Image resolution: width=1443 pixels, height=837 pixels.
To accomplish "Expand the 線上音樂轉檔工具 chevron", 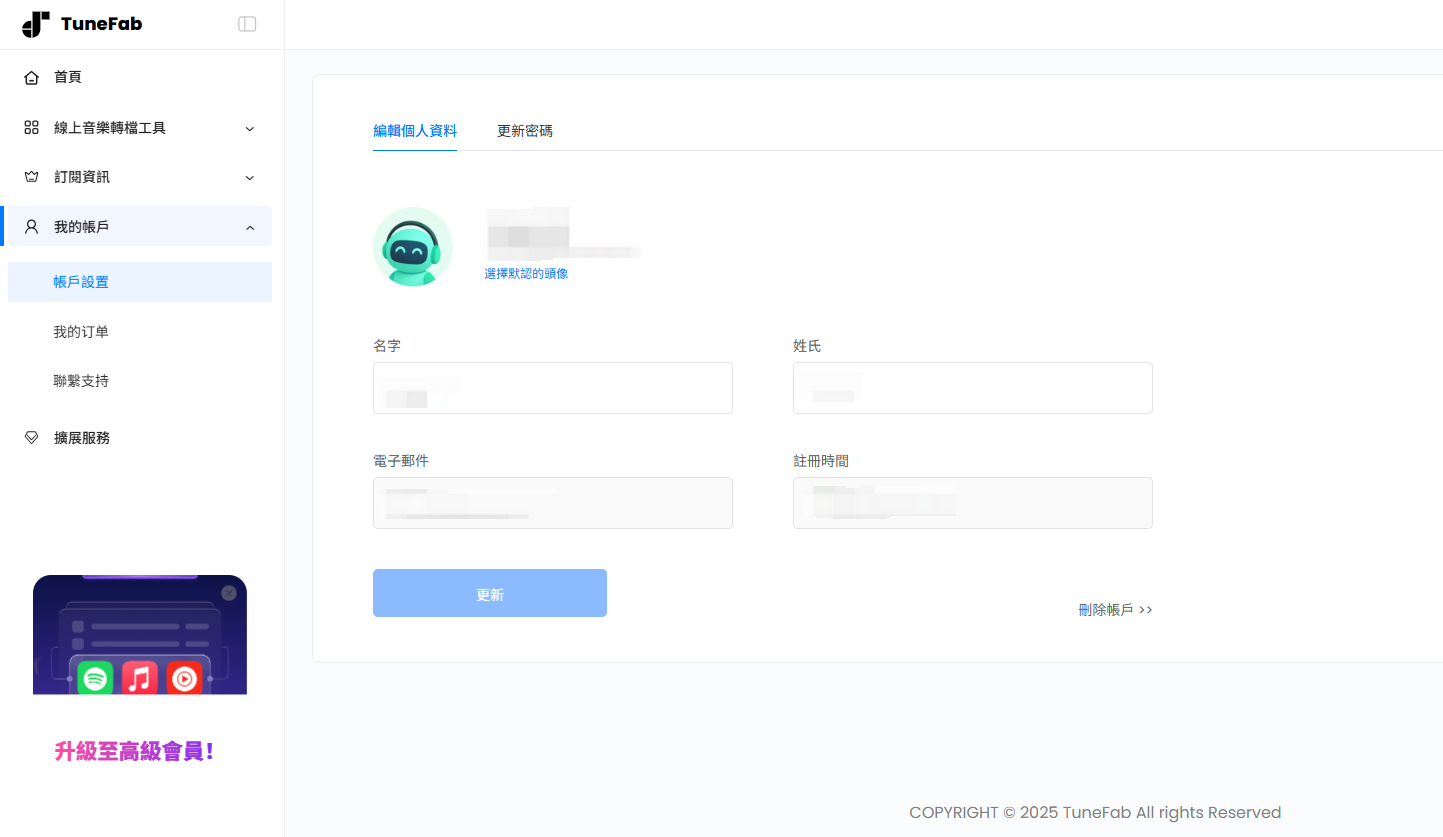I will point(250,128).
